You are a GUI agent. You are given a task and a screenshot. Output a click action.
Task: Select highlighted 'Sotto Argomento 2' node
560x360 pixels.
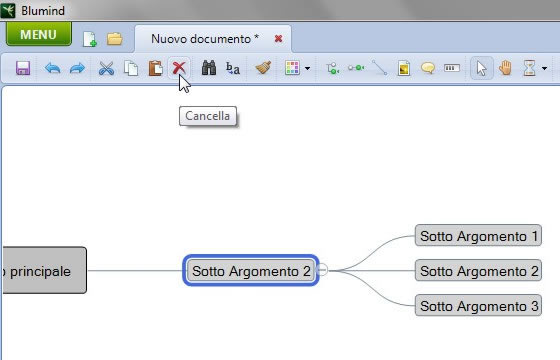(251, 270)
